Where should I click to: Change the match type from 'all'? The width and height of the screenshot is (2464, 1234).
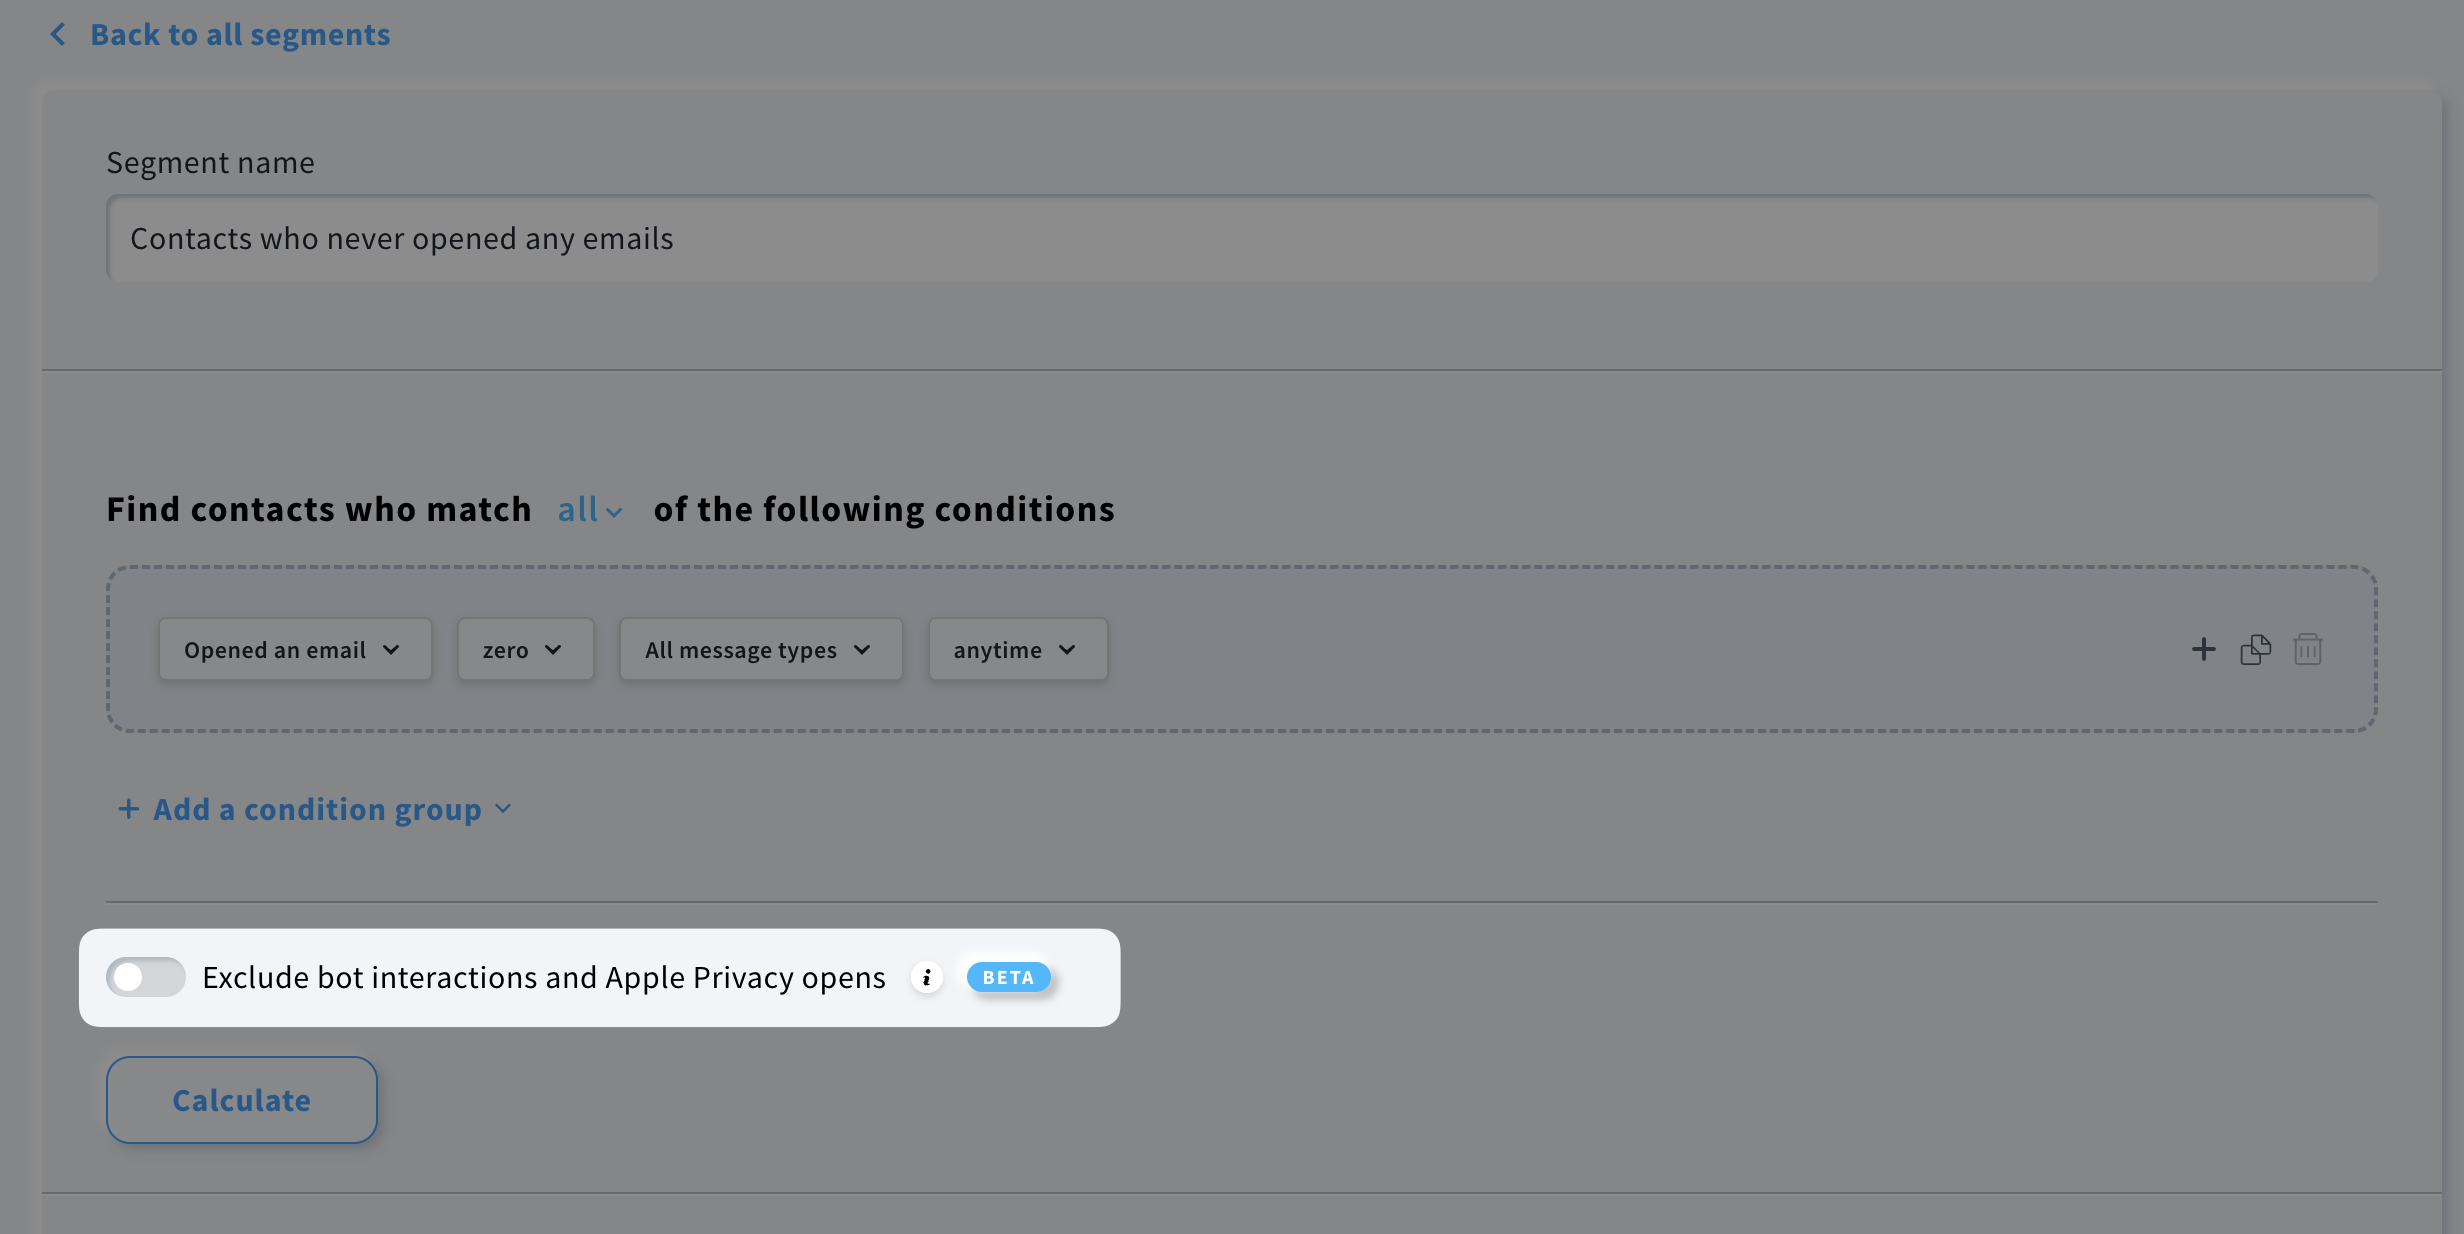click(x=580, y=509)
